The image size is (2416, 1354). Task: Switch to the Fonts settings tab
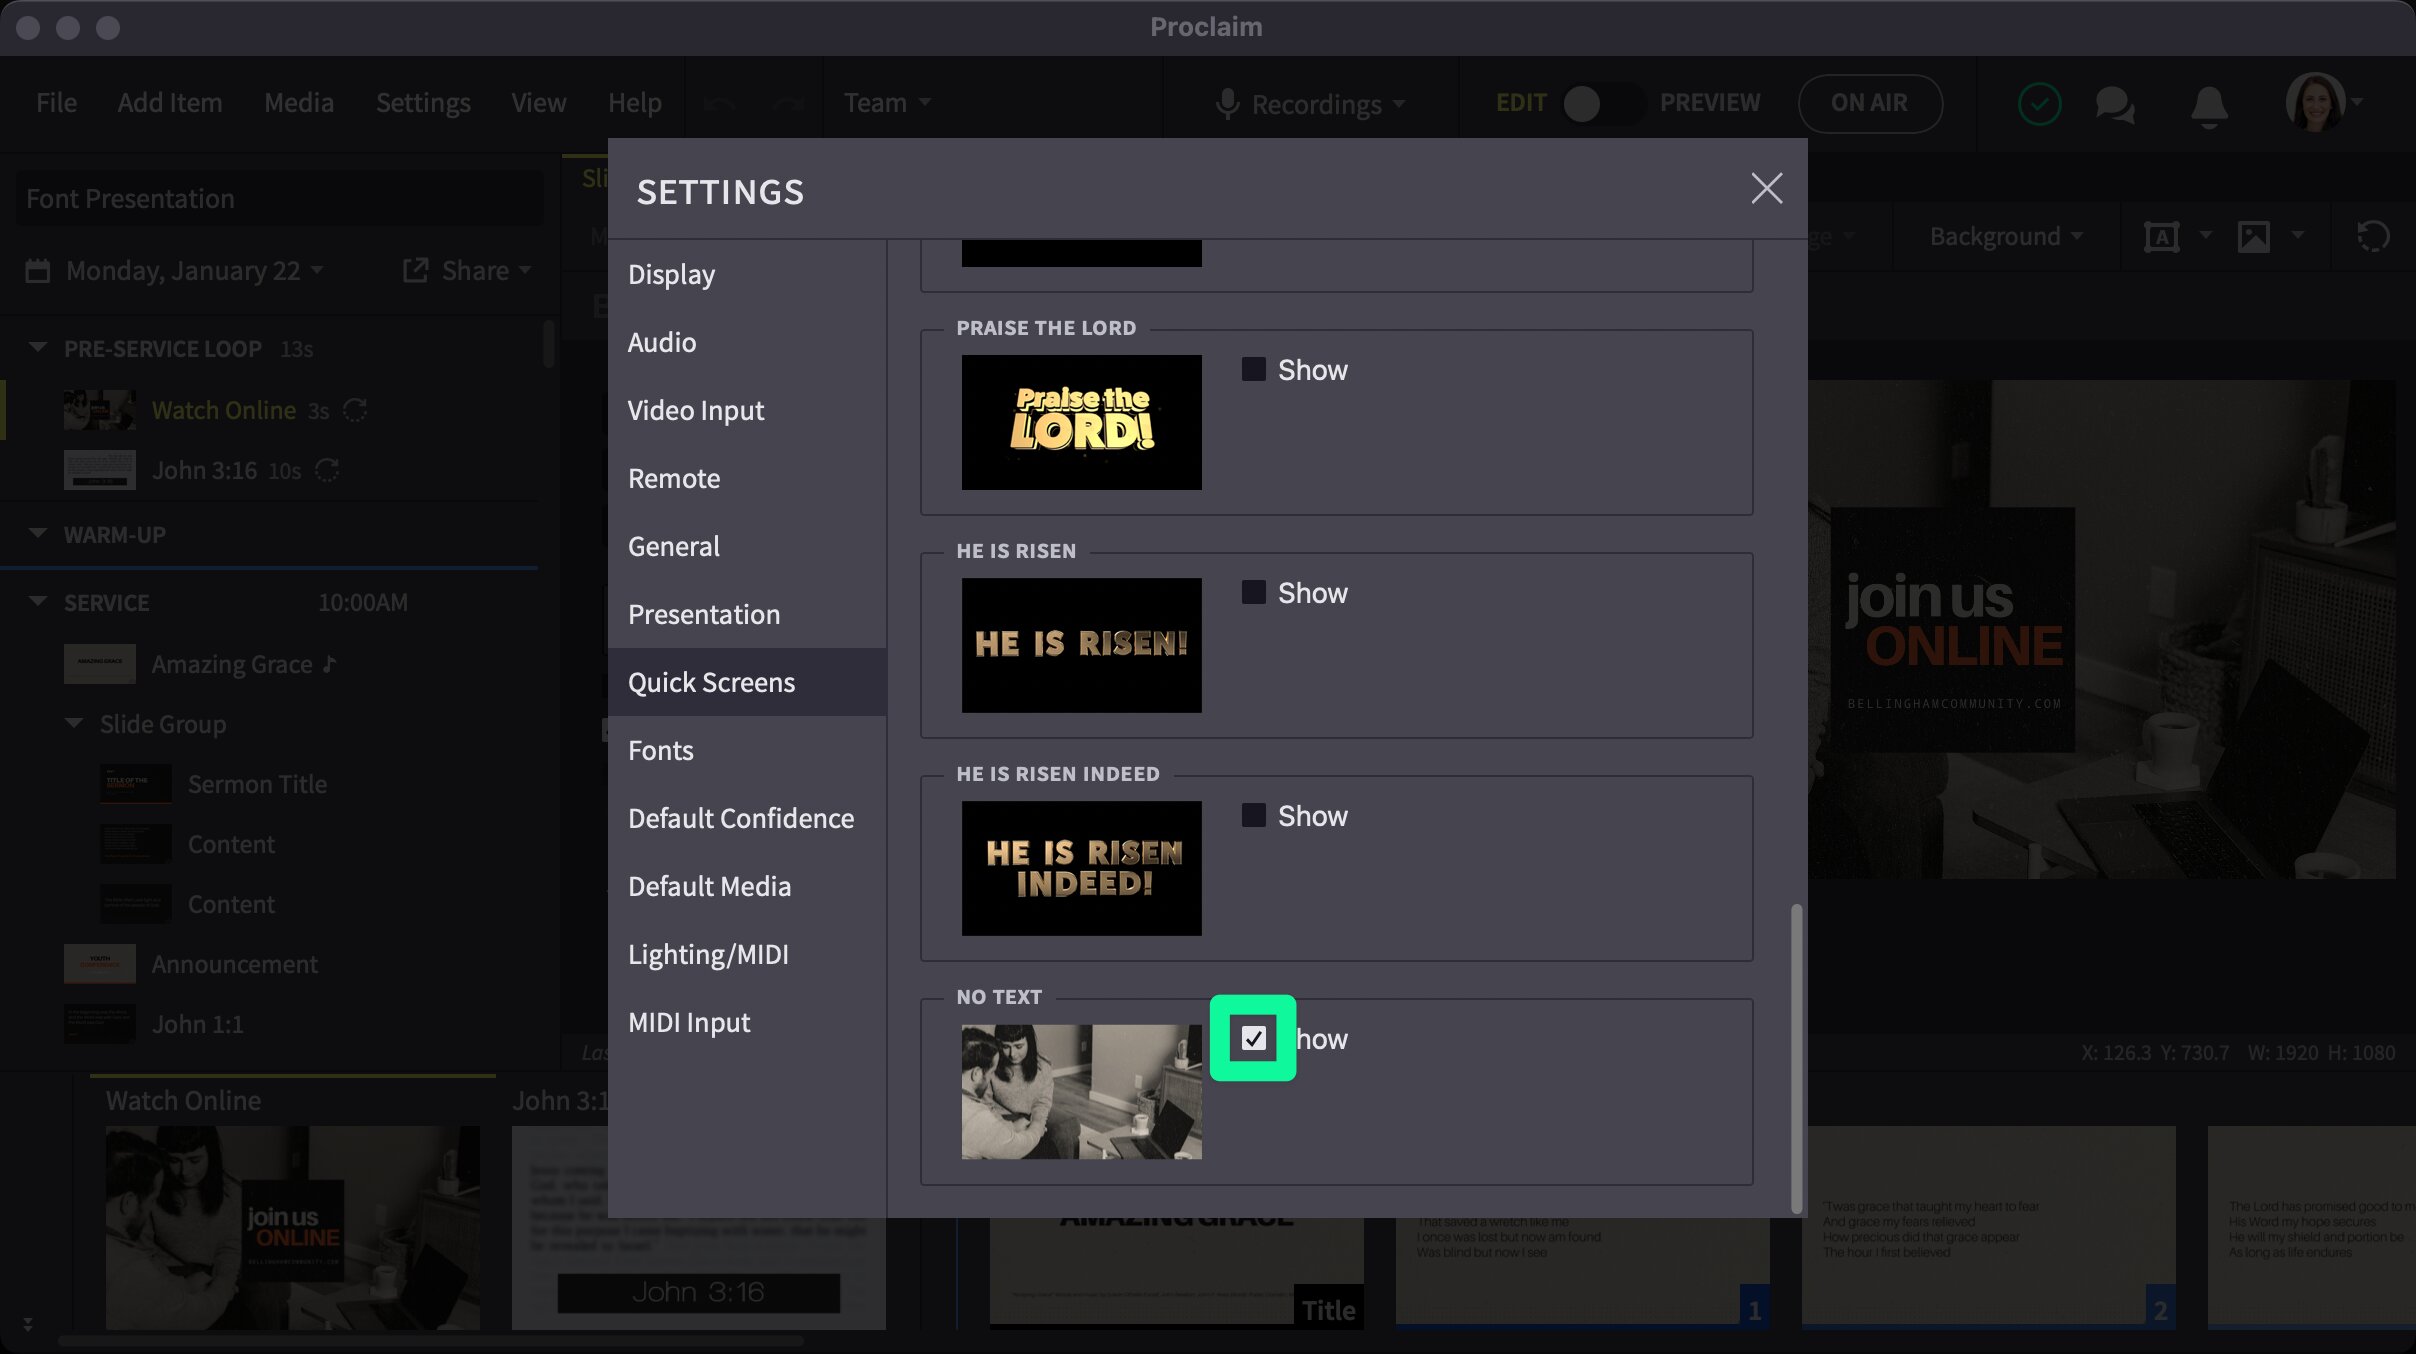[x=660, y=750]
